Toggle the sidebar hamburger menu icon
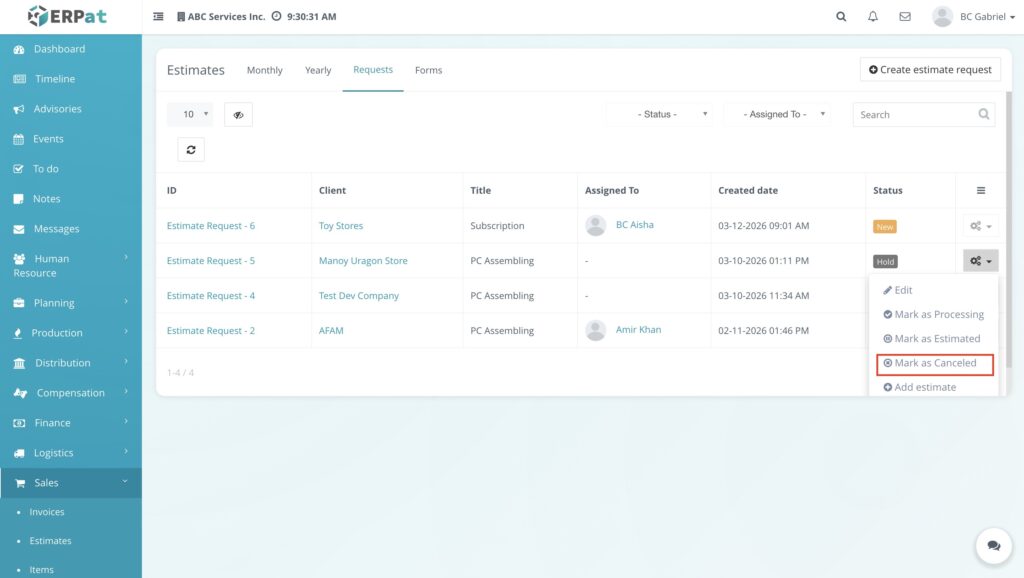Viewport: 1024px width, 578px height. (159, 17)
